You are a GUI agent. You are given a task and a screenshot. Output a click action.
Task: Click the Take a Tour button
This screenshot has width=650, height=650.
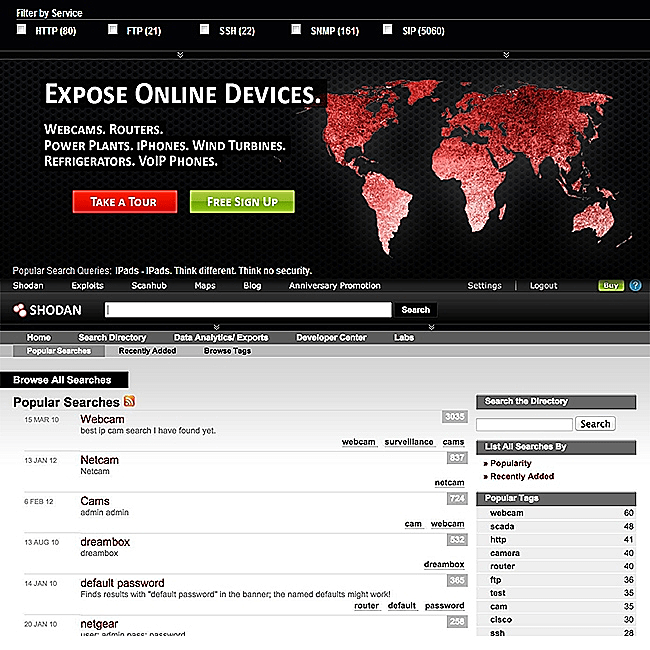(x=125, y=202)
